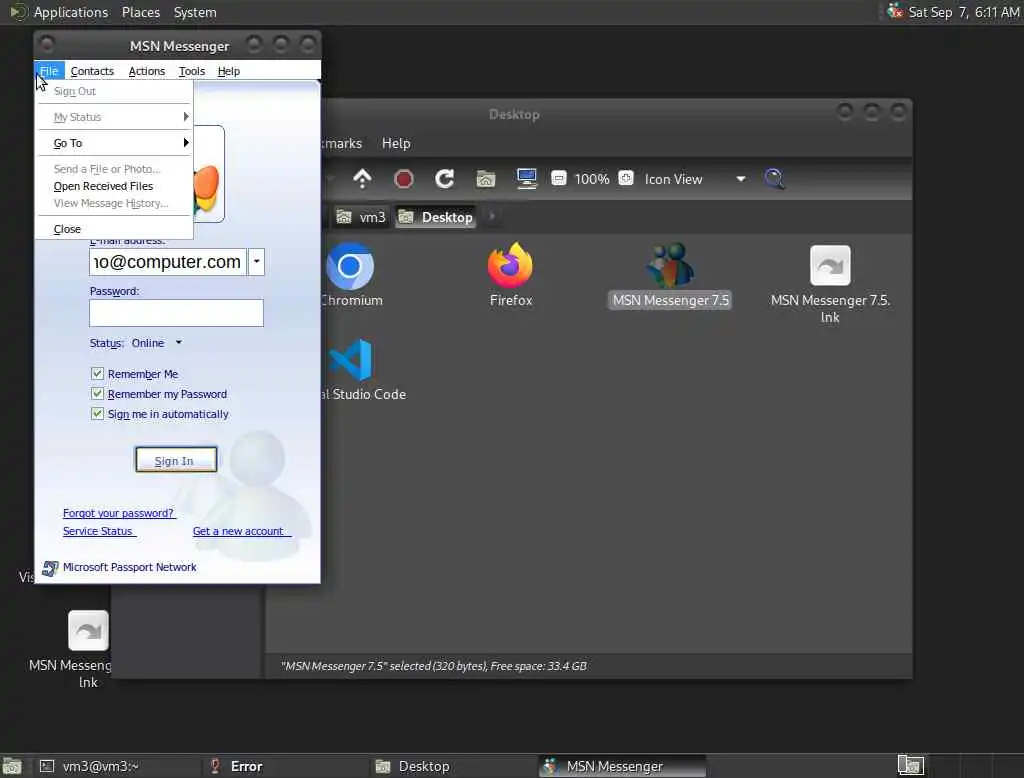1024x778 pixels.
Task: Open the Help menu in Desktop window
Action: tap(396, 143)
